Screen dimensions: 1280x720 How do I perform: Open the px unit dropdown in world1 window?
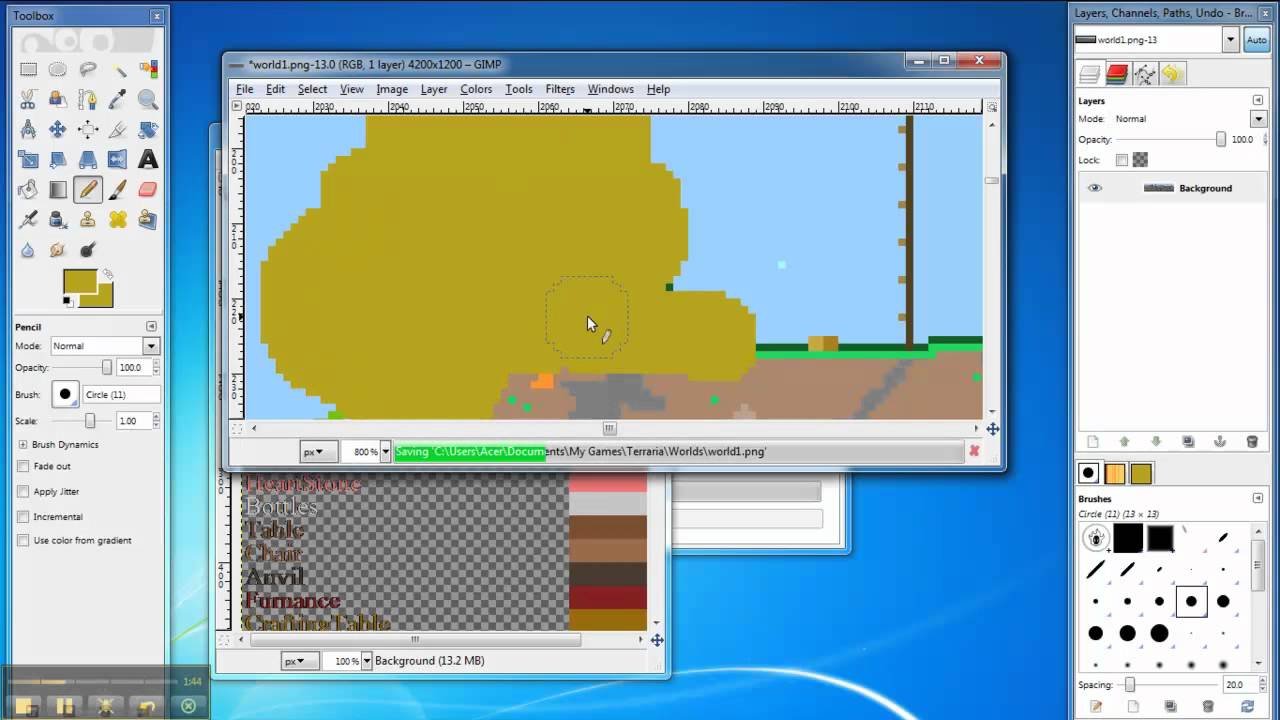(319, 452)
